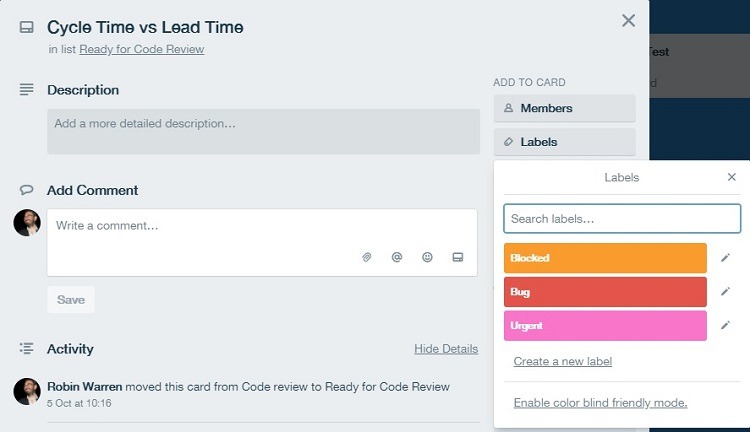Apply the orange Blocked label

coord(605,258)
